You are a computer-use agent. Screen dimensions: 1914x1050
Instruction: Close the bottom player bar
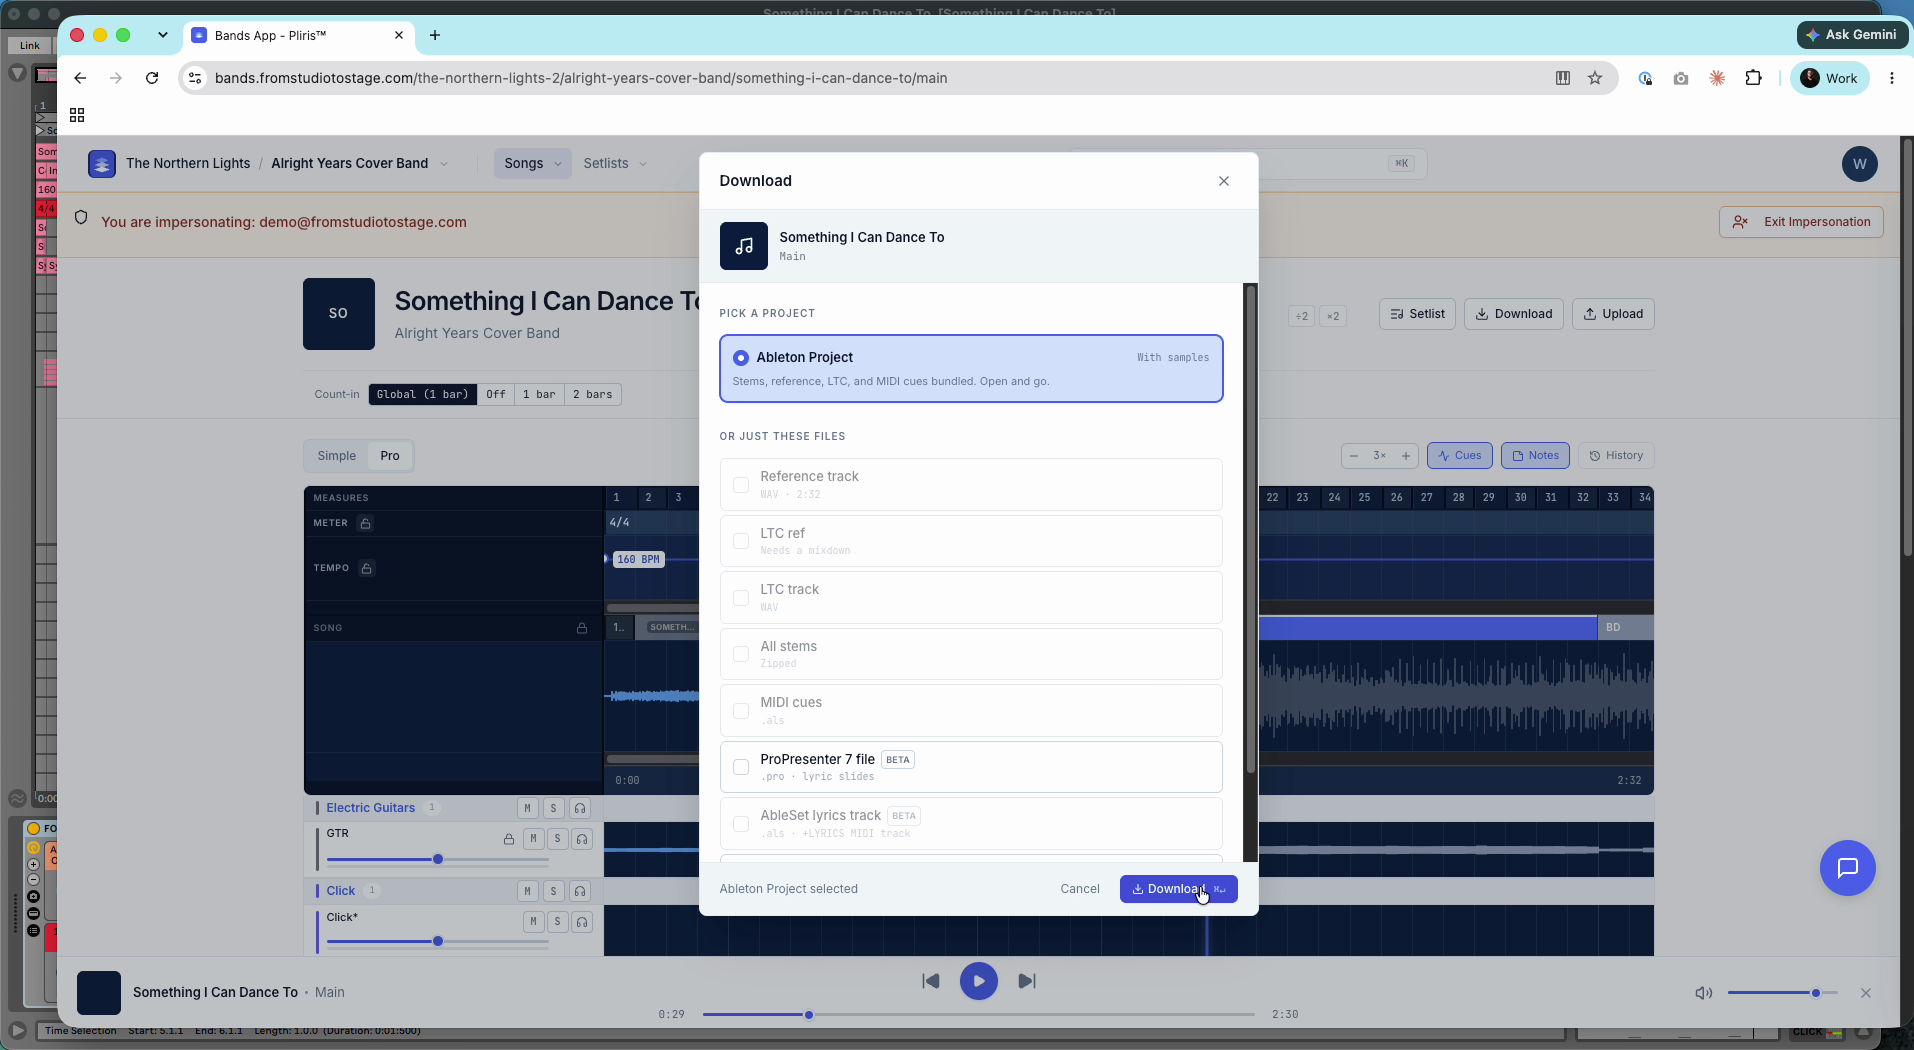pos(1866,993)
